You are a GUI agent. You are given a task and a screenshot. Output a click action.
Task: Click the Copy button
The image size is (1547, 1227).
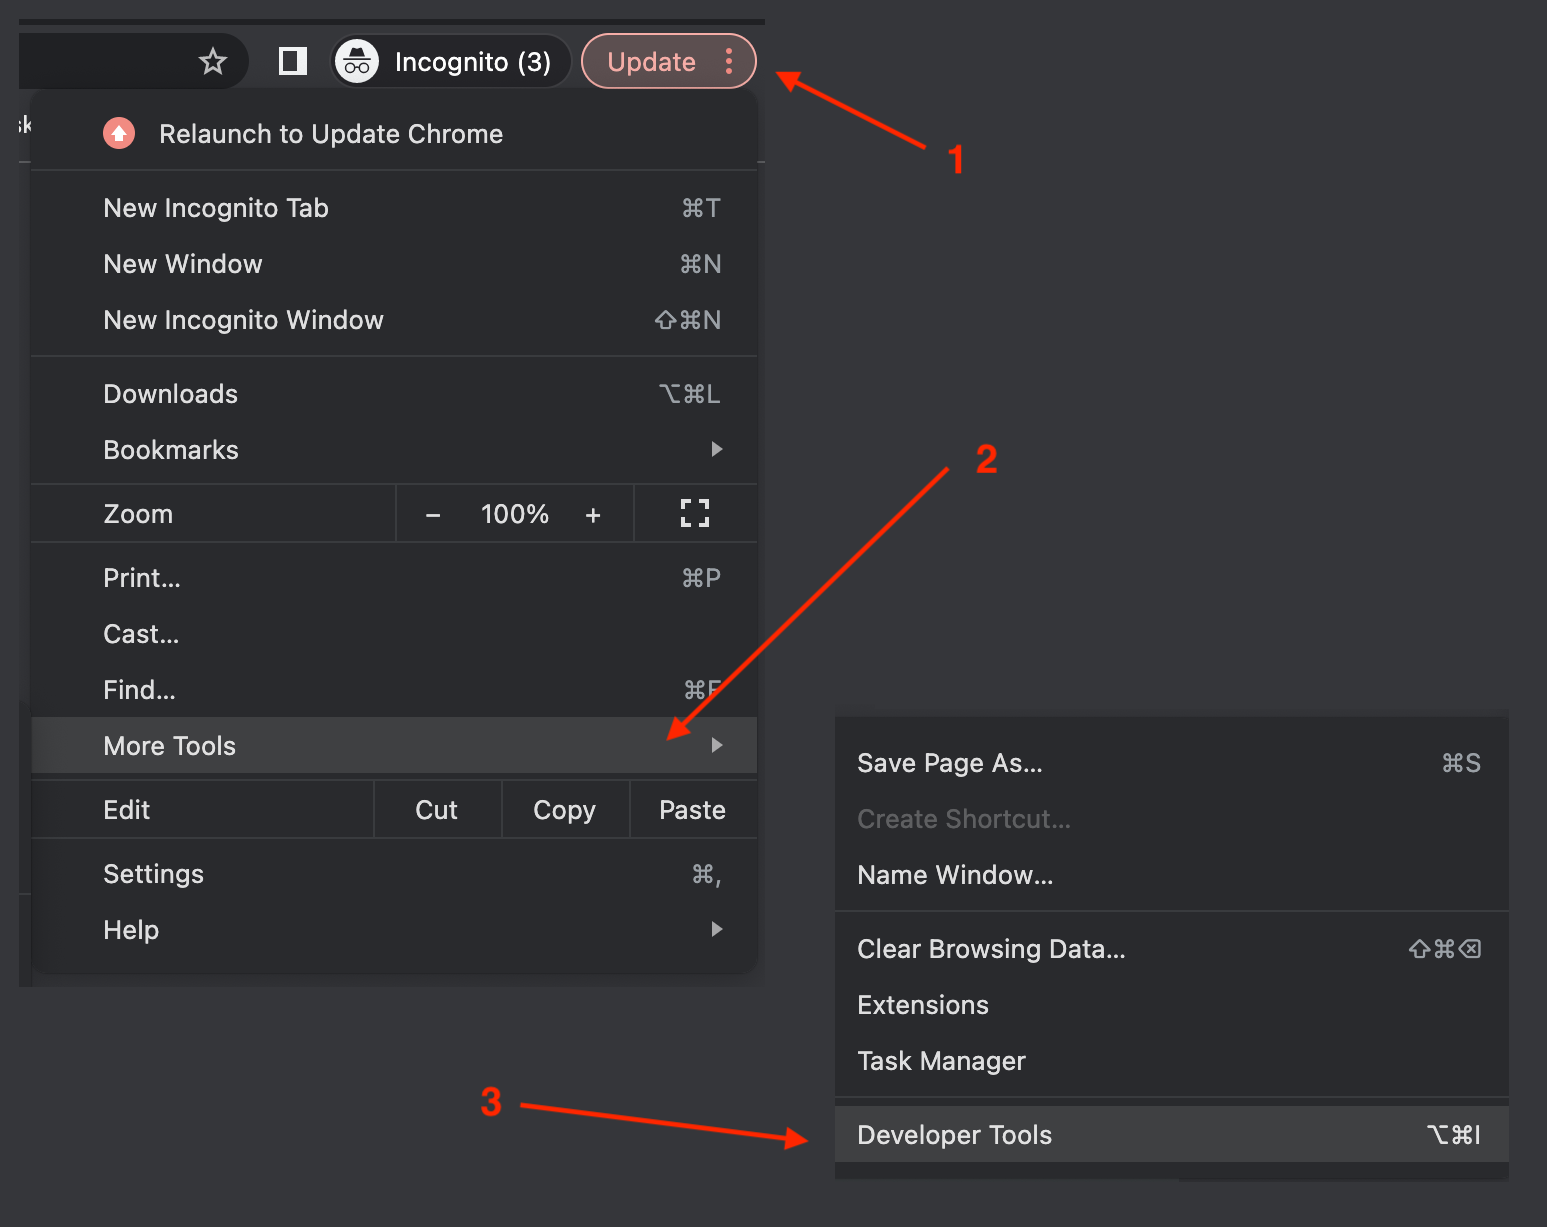click(x=564, y=810)
